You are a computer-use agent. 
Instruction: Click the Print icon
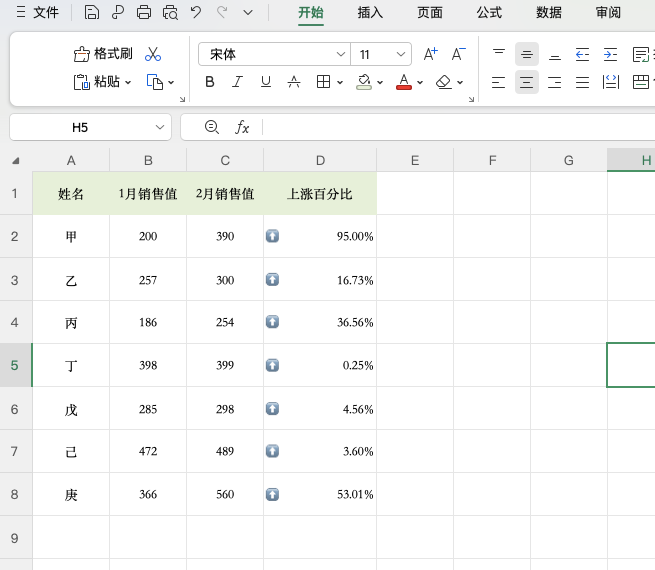click(144, 13)
